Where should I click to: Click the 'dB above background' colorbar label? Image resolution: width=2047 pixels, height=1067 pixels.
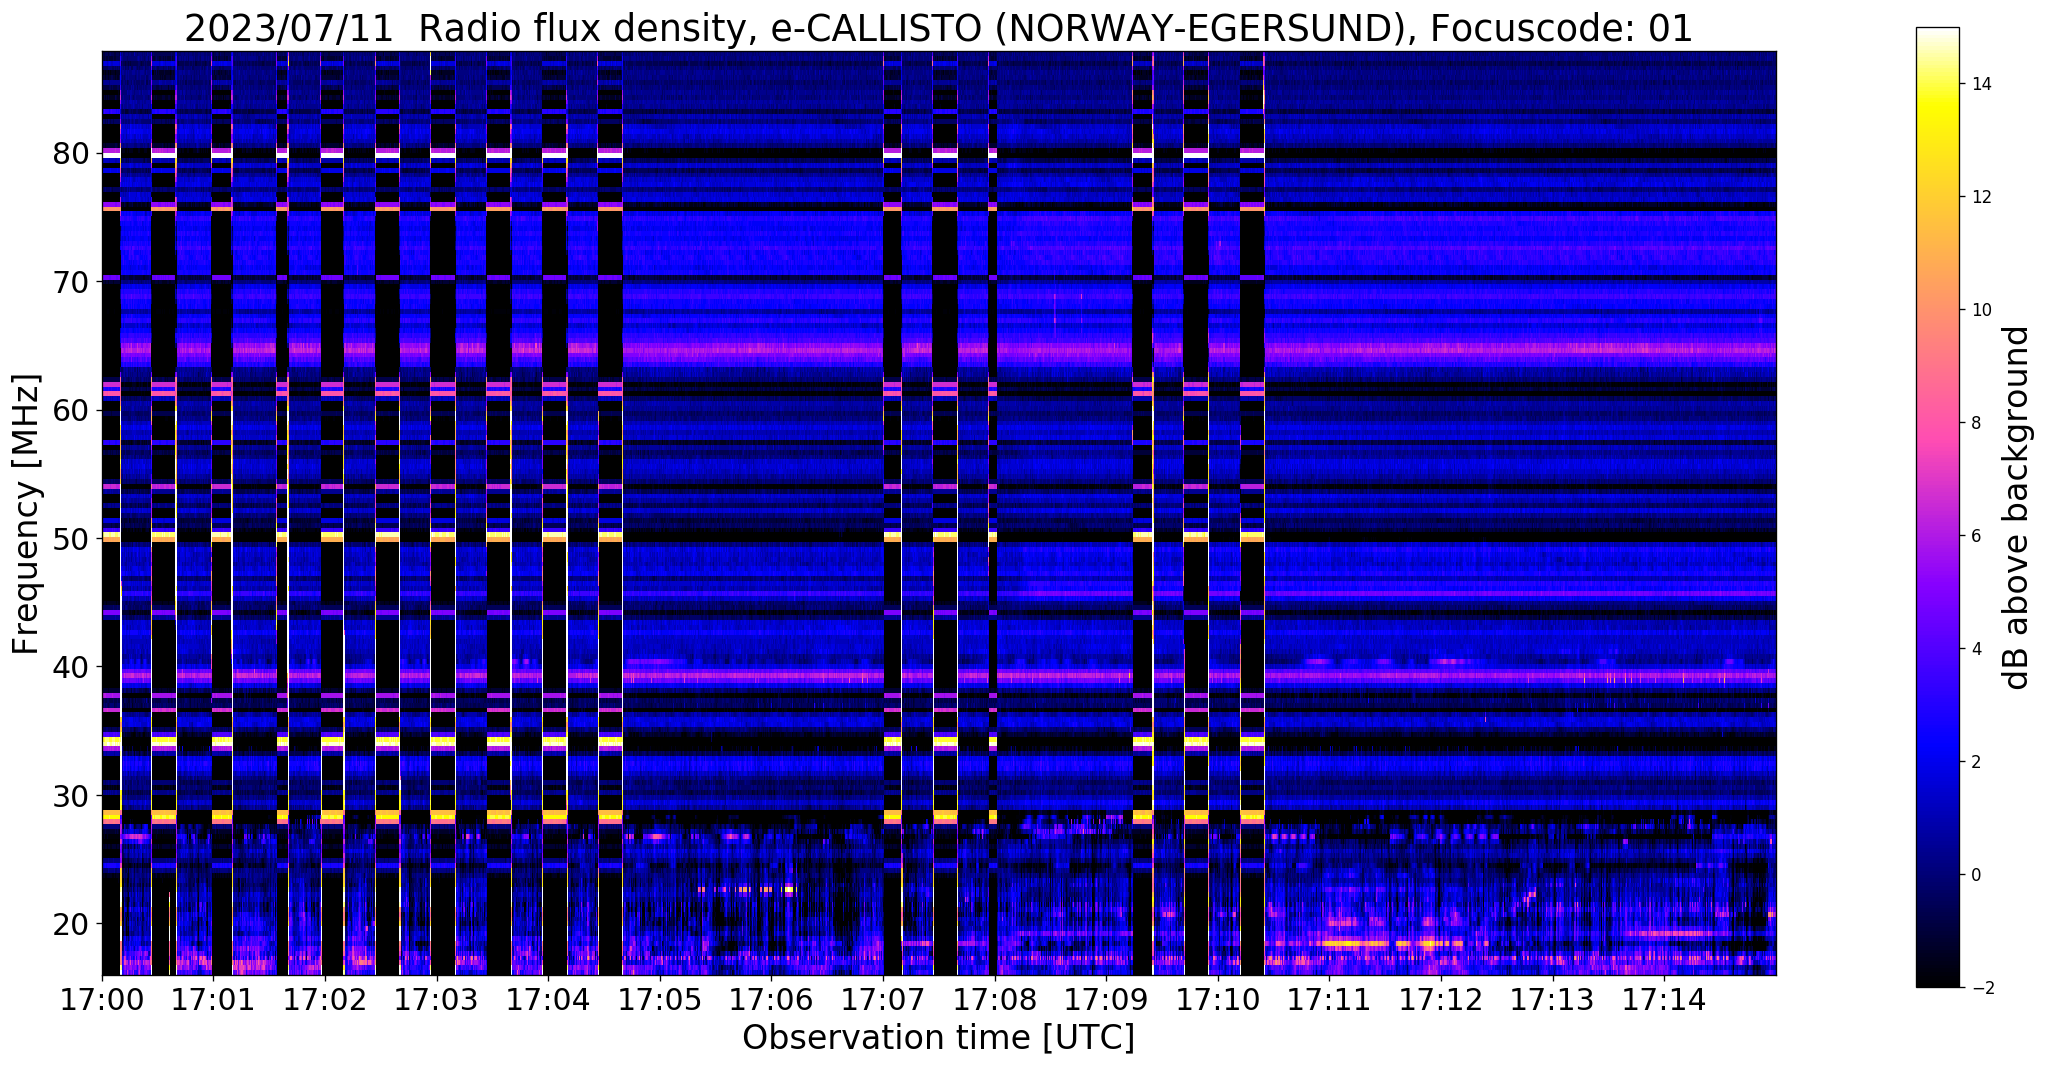pyautogui.click(x=2017, y=508)
